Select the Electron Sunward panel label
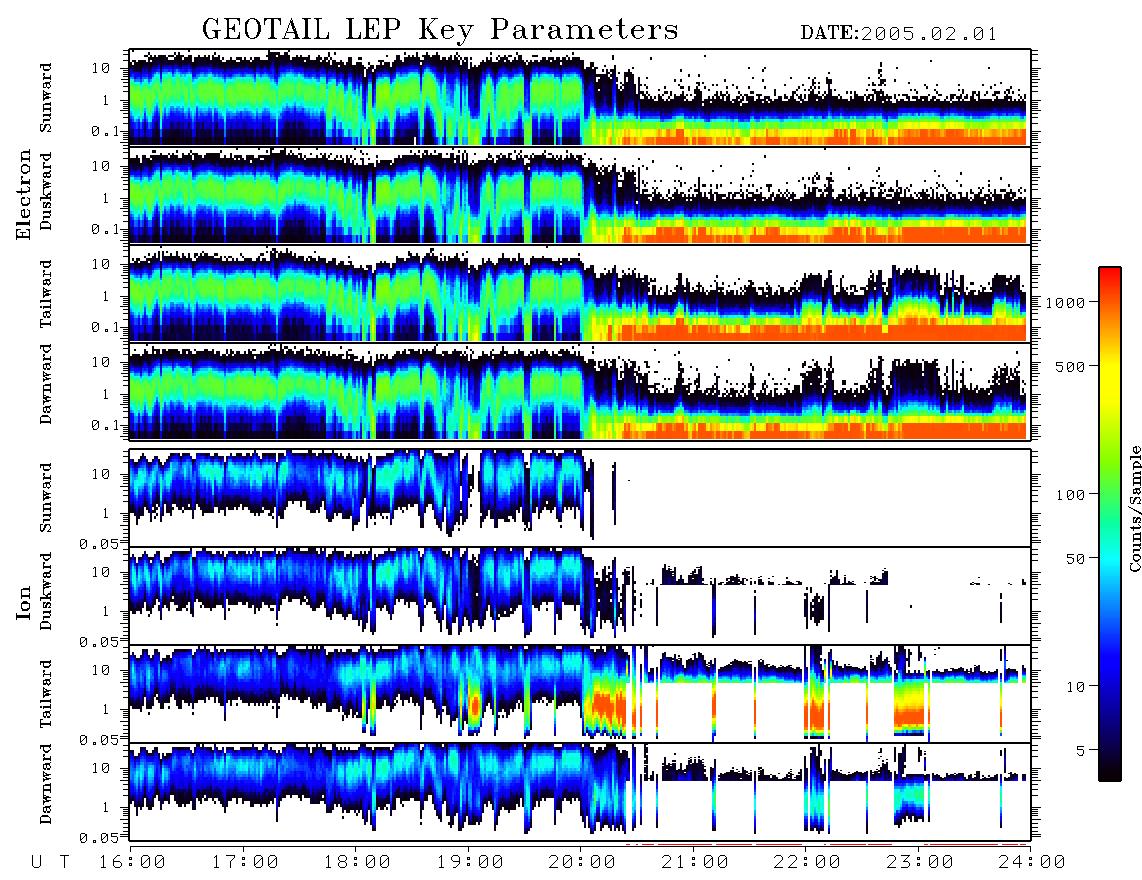Viewport: 1142px width, 880px height. tap(46, 98)
